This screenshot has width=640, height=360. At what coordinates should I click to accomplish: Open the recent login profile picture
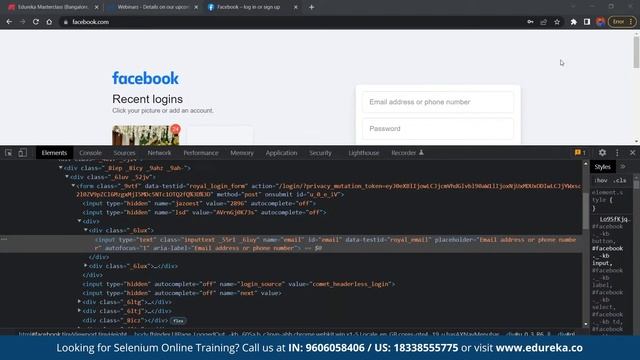pos(146,135)
